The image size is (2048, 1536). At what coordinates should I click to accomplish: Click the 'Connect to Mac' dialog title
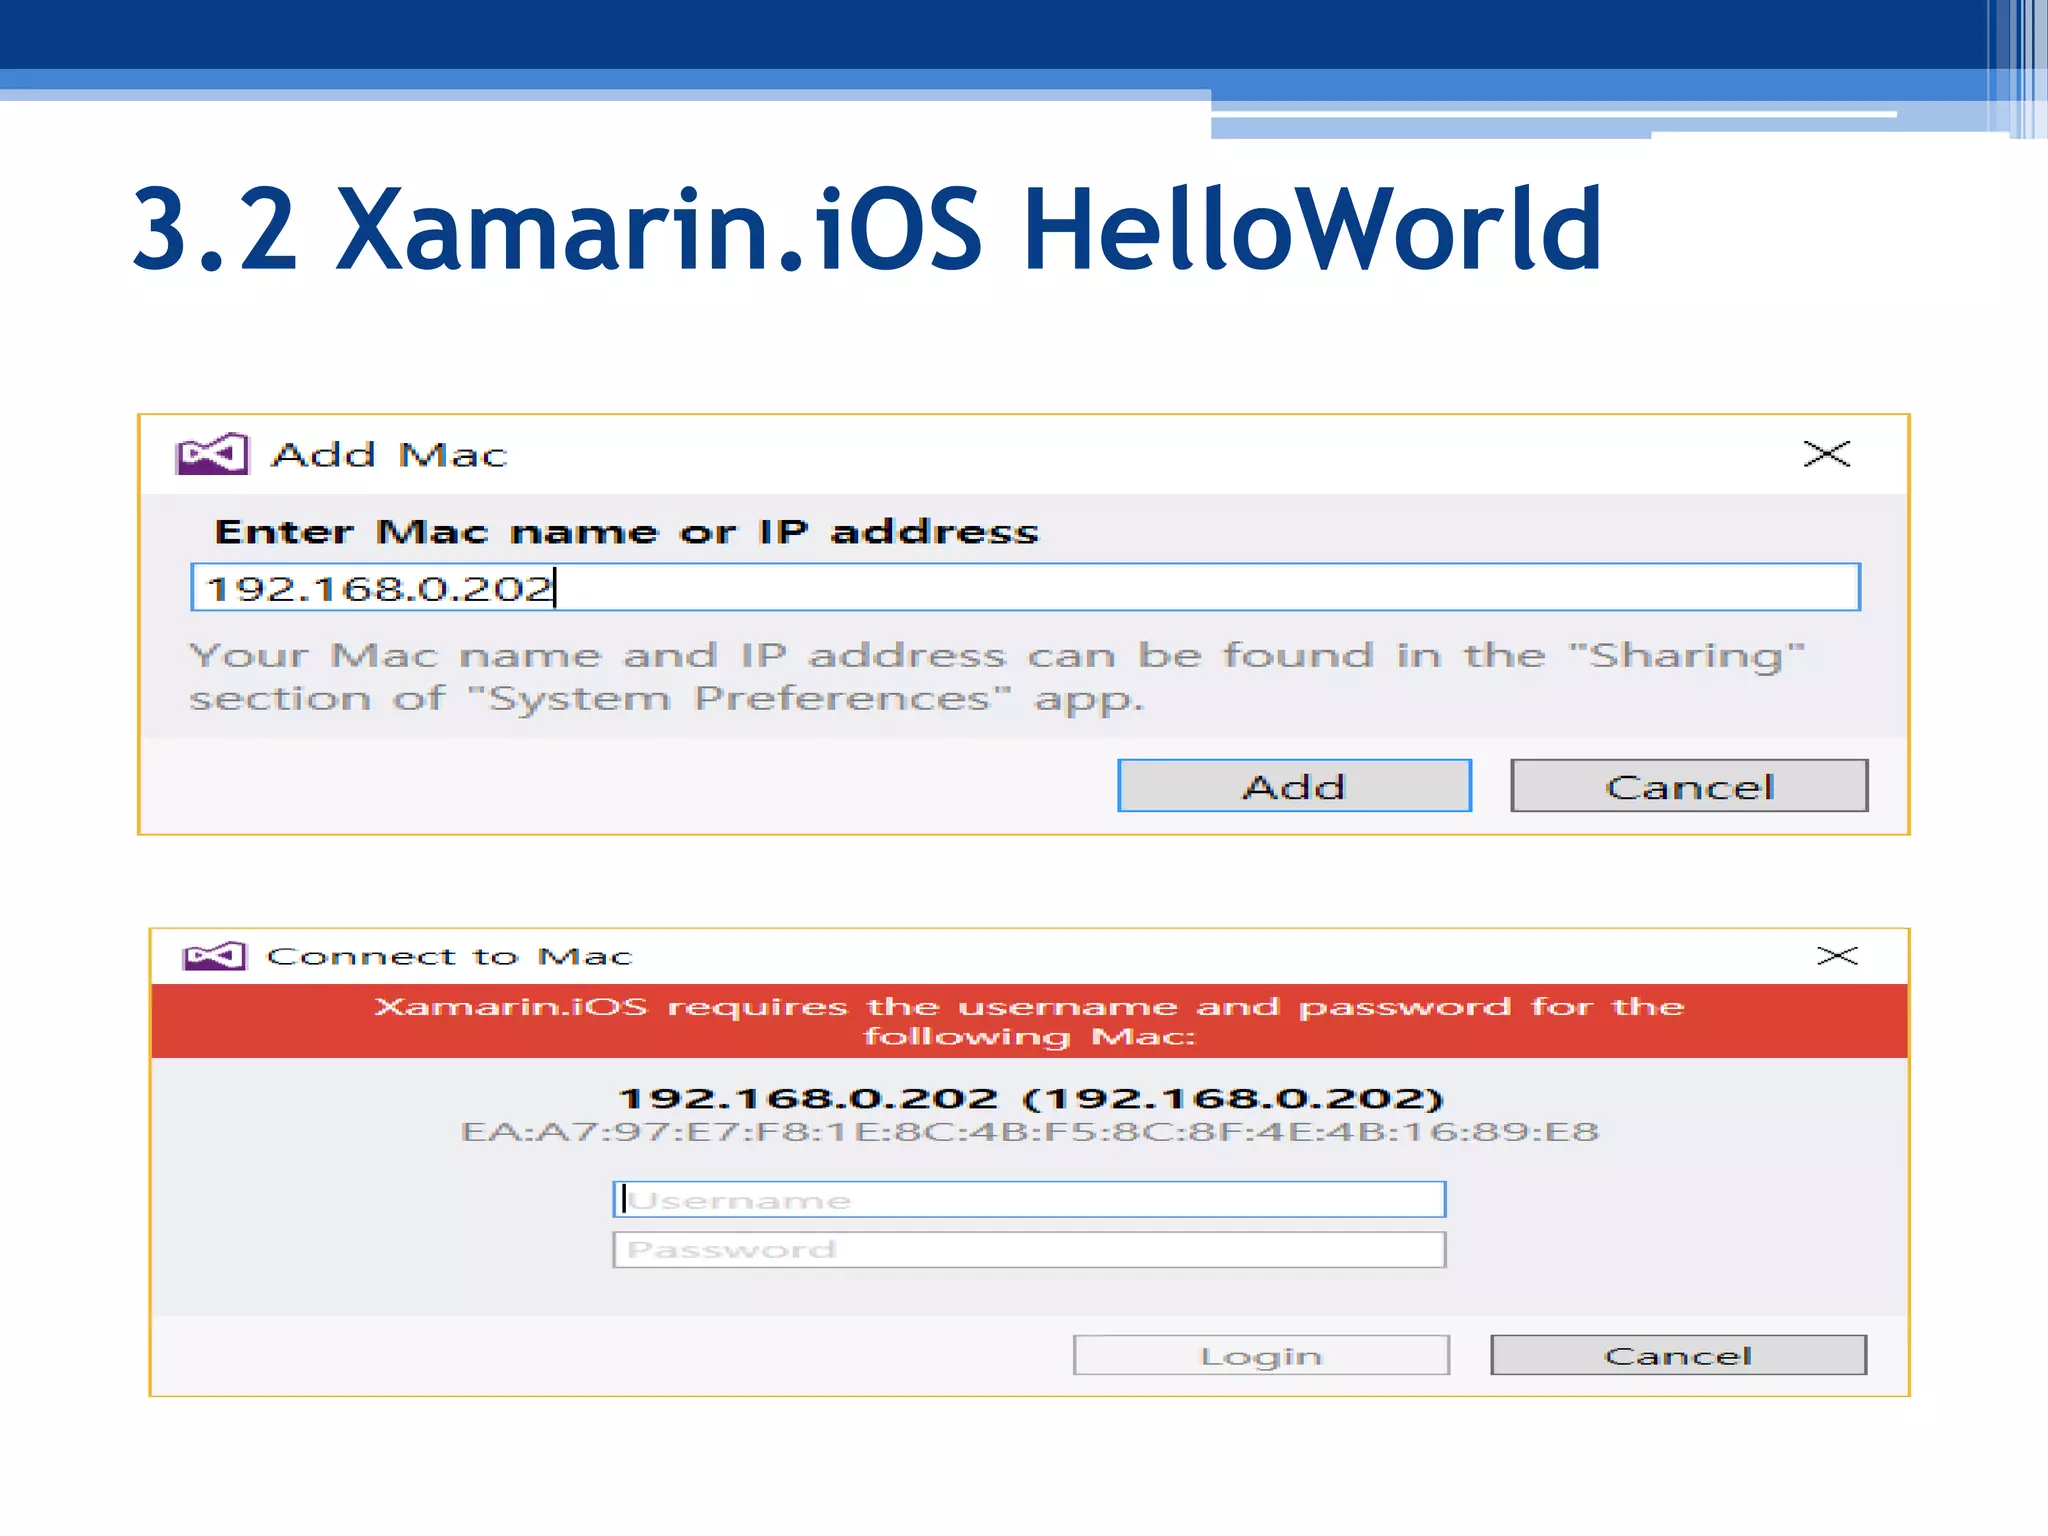[x=450, y=957]
